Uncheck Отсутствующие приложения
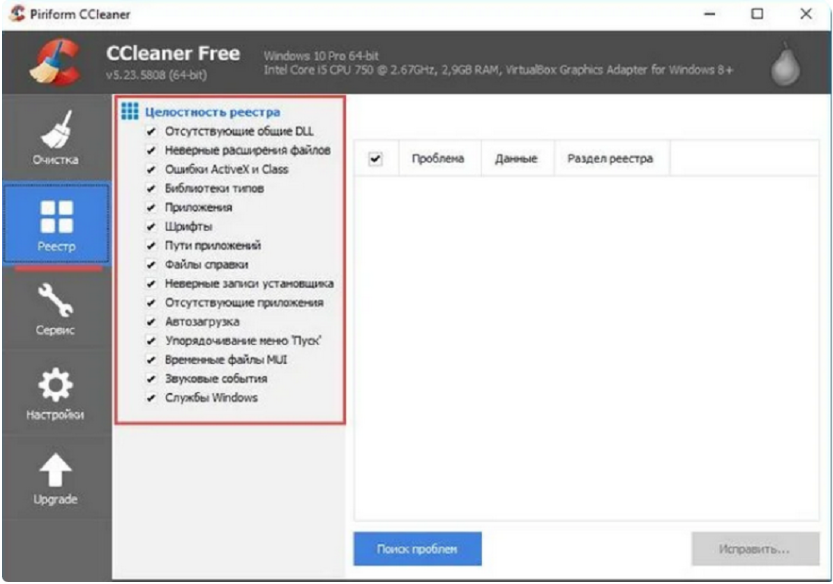 [x=151, y=303]
